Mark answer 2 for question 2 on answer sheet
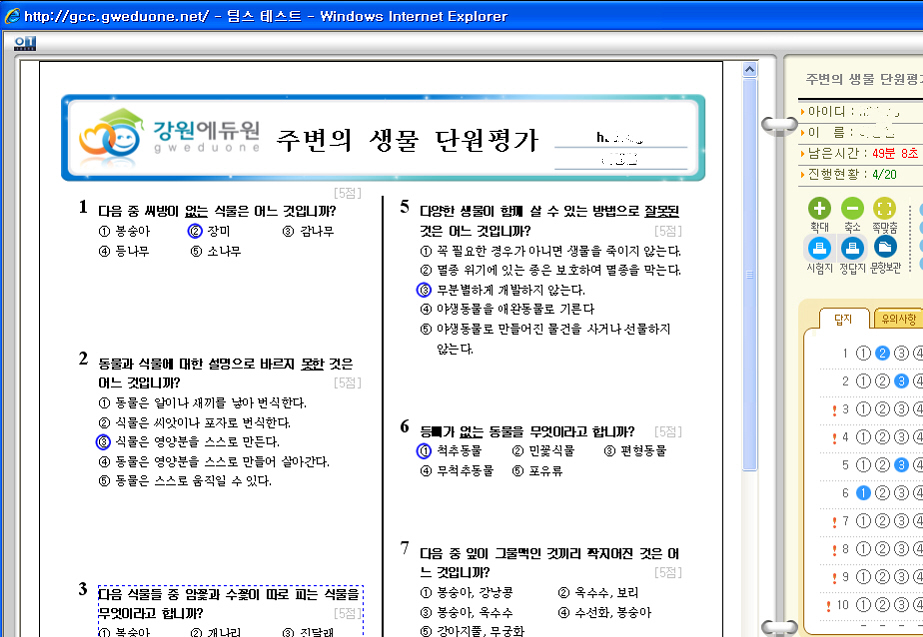 [x=882, y=381]
